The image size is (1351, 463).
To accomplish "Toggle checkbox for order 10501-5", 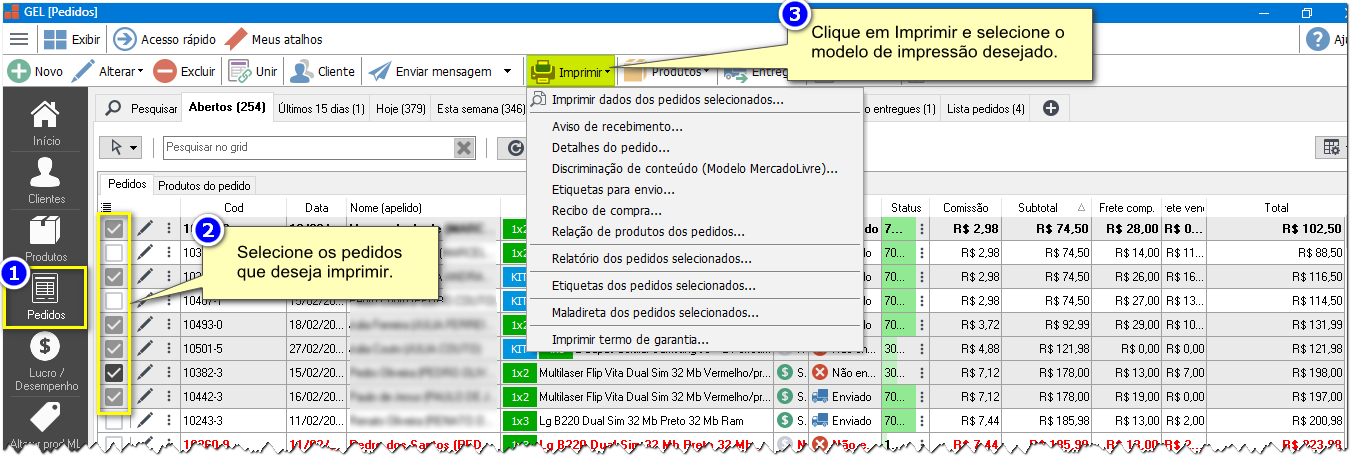I will pyautogui.click(x=115, y=348).
